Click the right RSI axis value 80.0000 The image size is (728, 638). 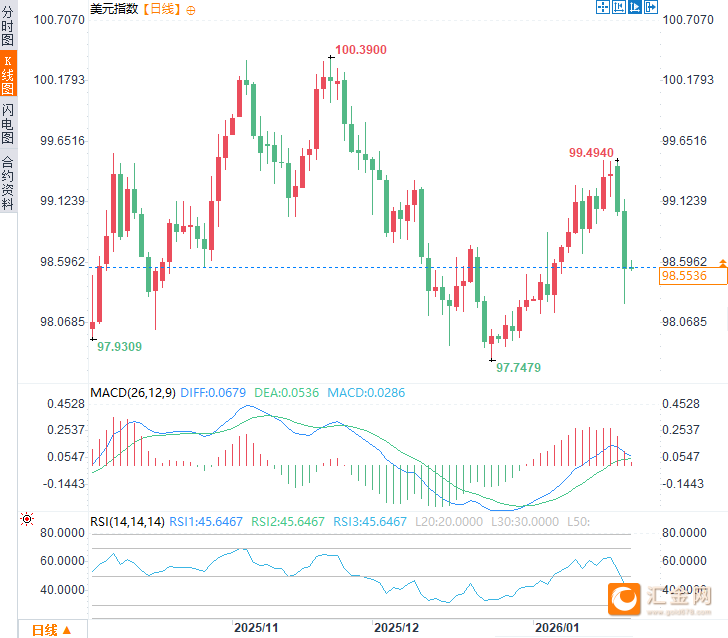(x=684, y=533)
